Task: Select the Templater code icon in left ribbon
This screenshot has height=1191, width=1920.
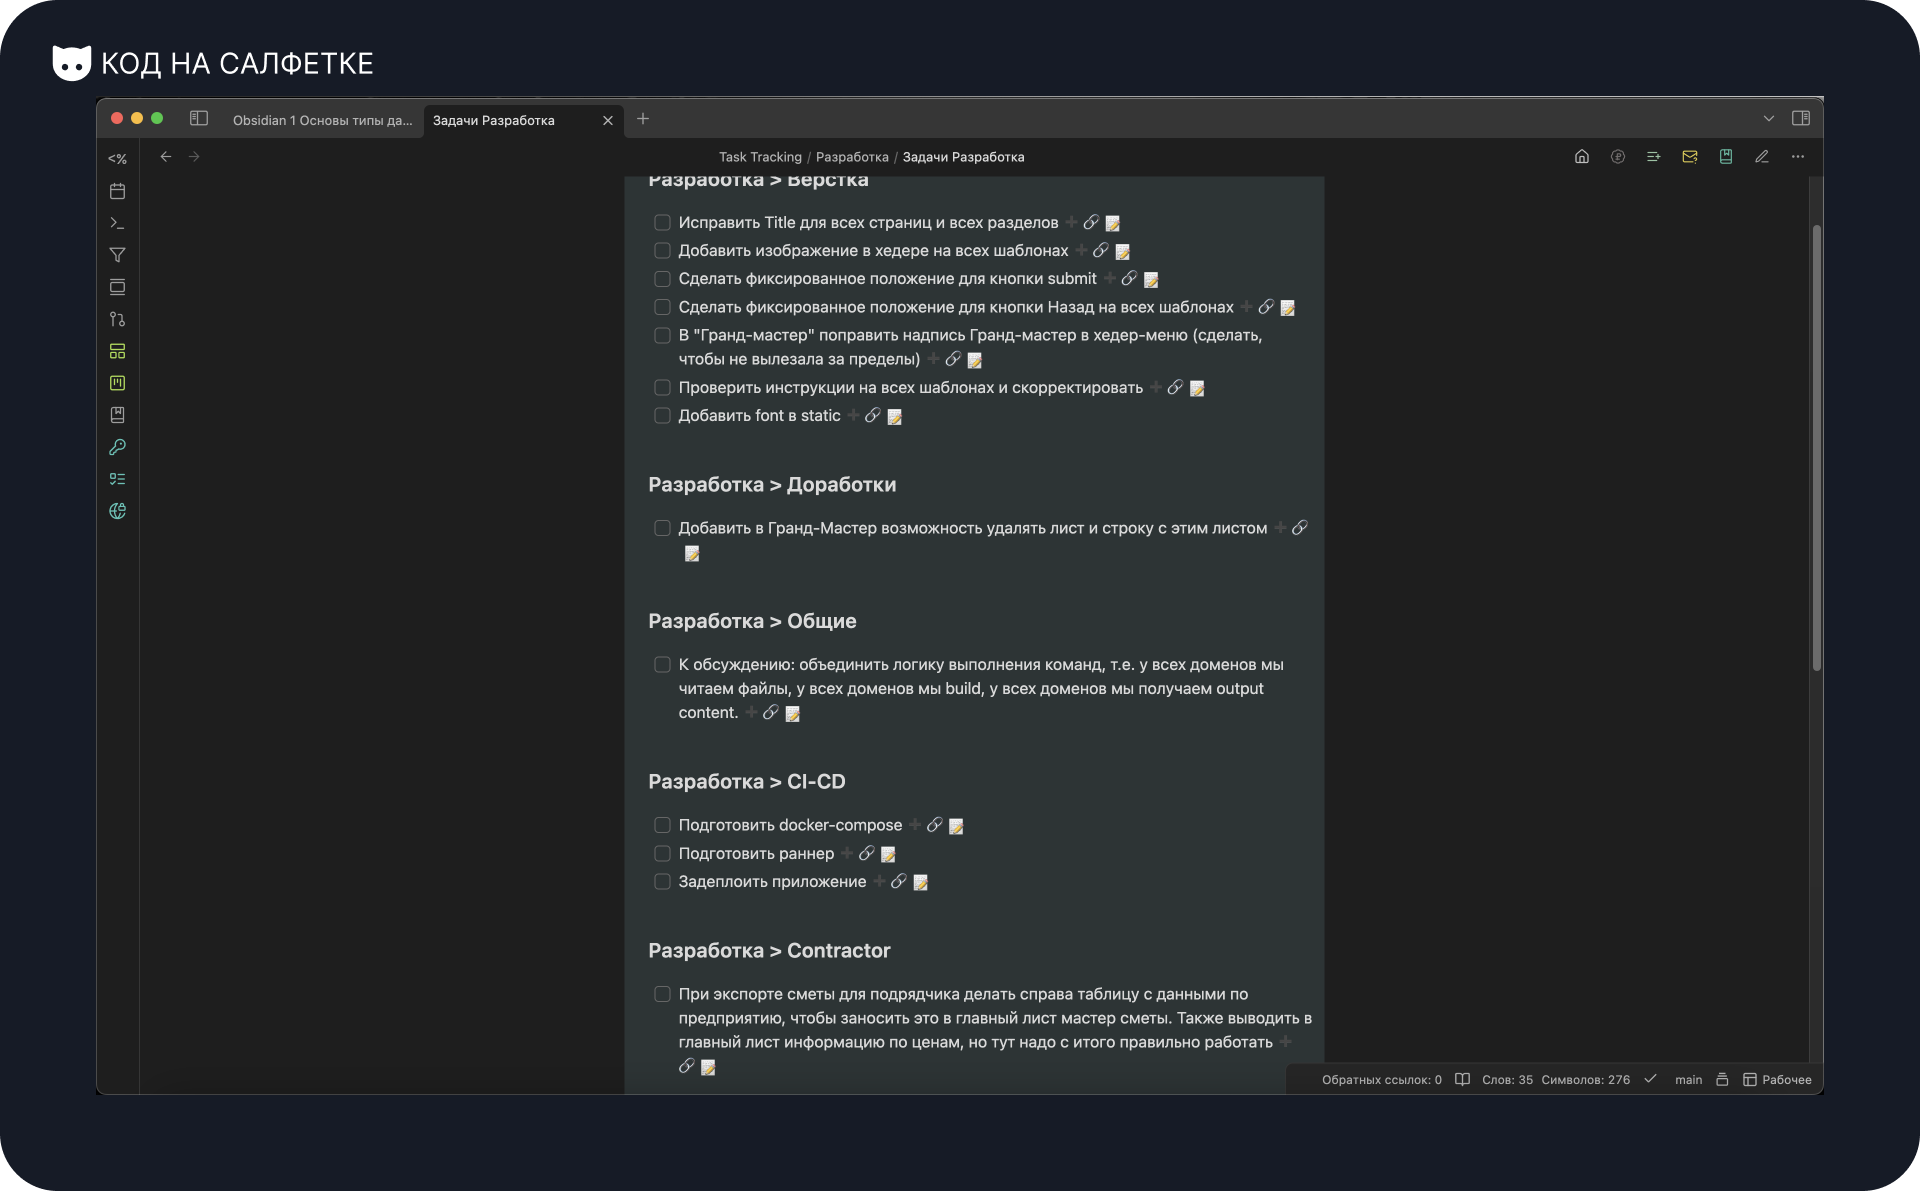Action: pyautogui.click(x=118, y=159)
